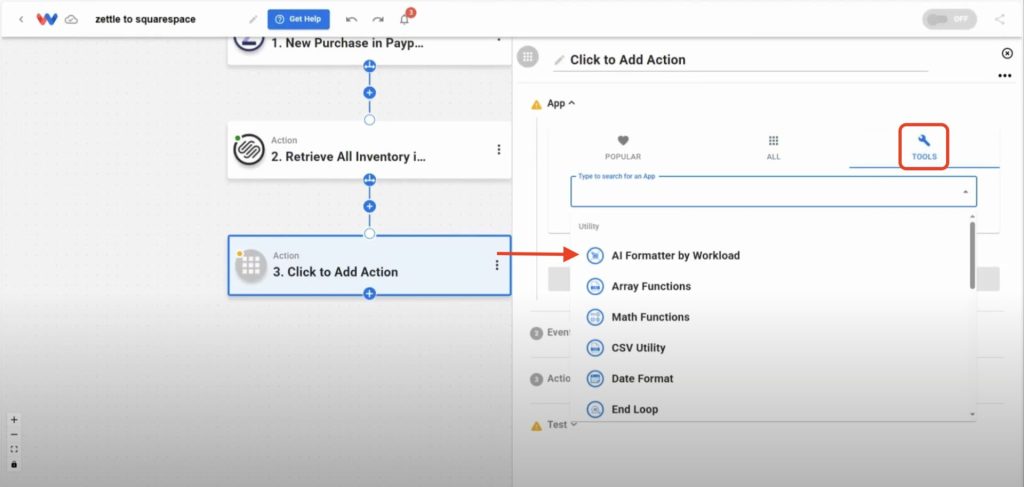Add branch below step 2 node
Viewport: 1024px width, 487px height.
click(x=370, y=179)
